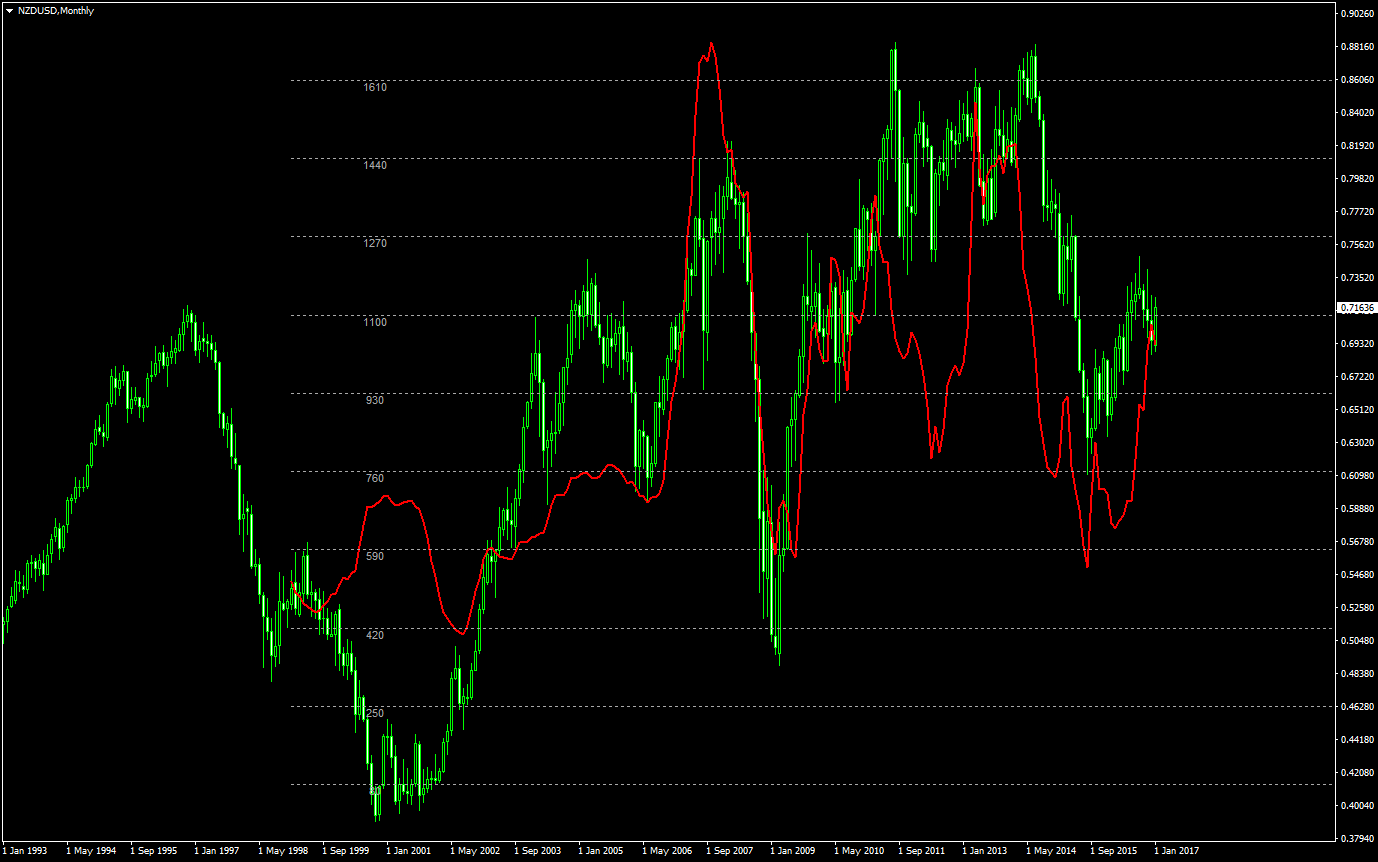The height and width of the screenshot is (862, 1378).
Task: Click the 1 Jan 2005 date label
Action: click(602, 851)
